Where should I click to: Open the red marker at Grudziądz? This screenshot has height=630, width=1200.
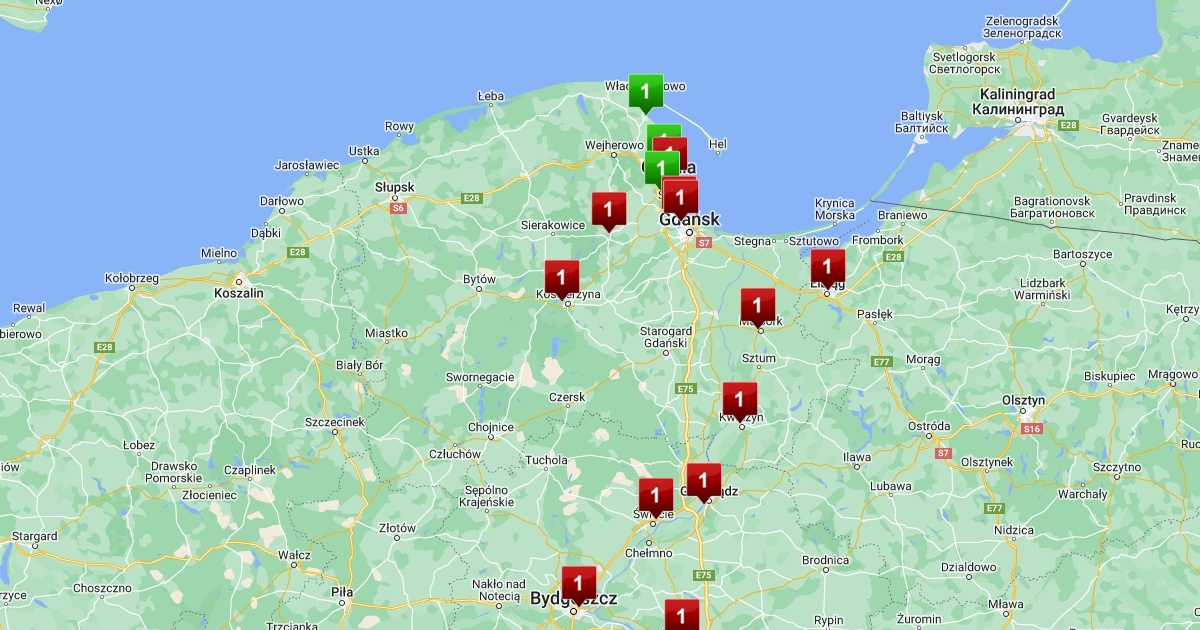(x=703, y=480)
